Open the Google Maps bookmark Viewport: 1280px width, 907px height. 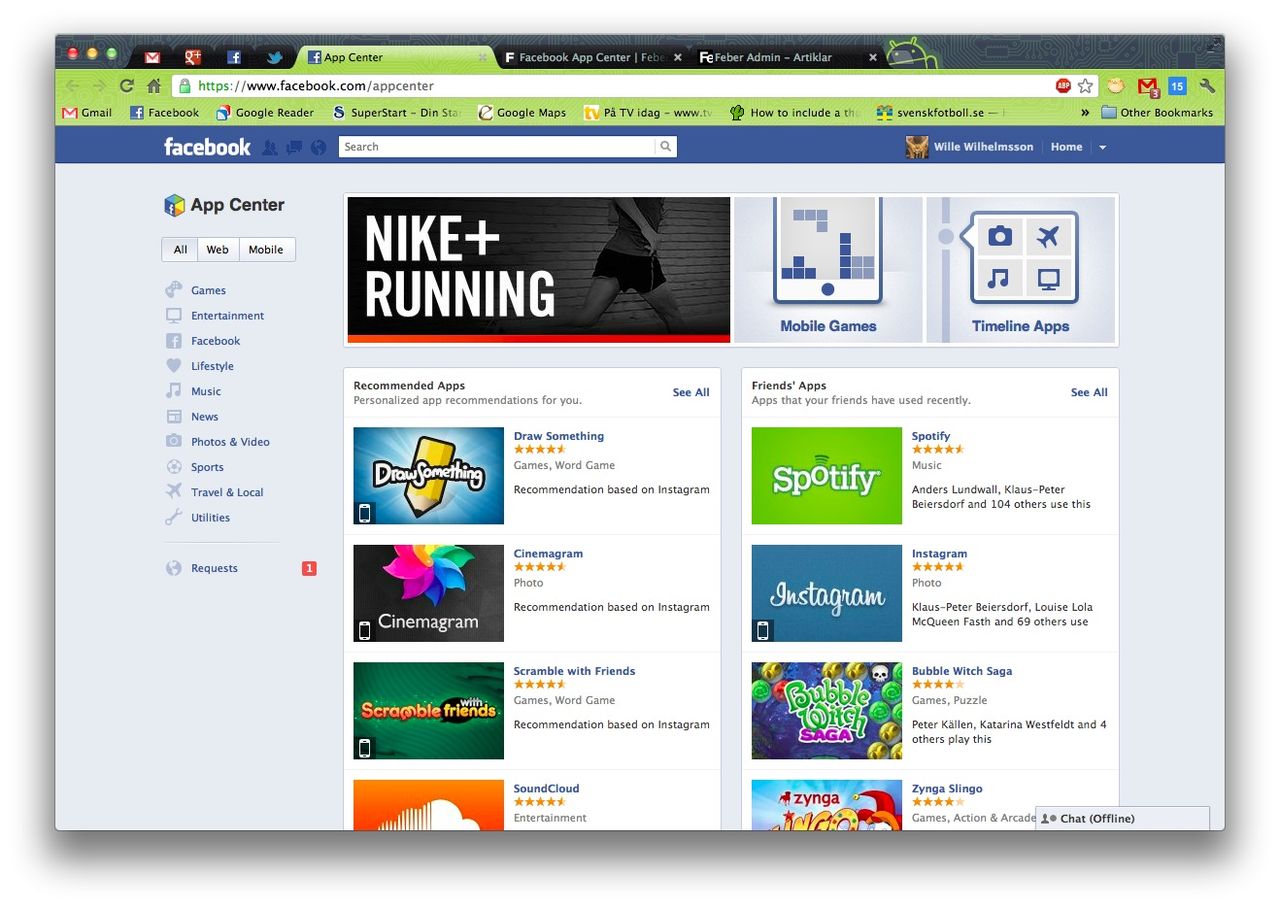point(522,113)
